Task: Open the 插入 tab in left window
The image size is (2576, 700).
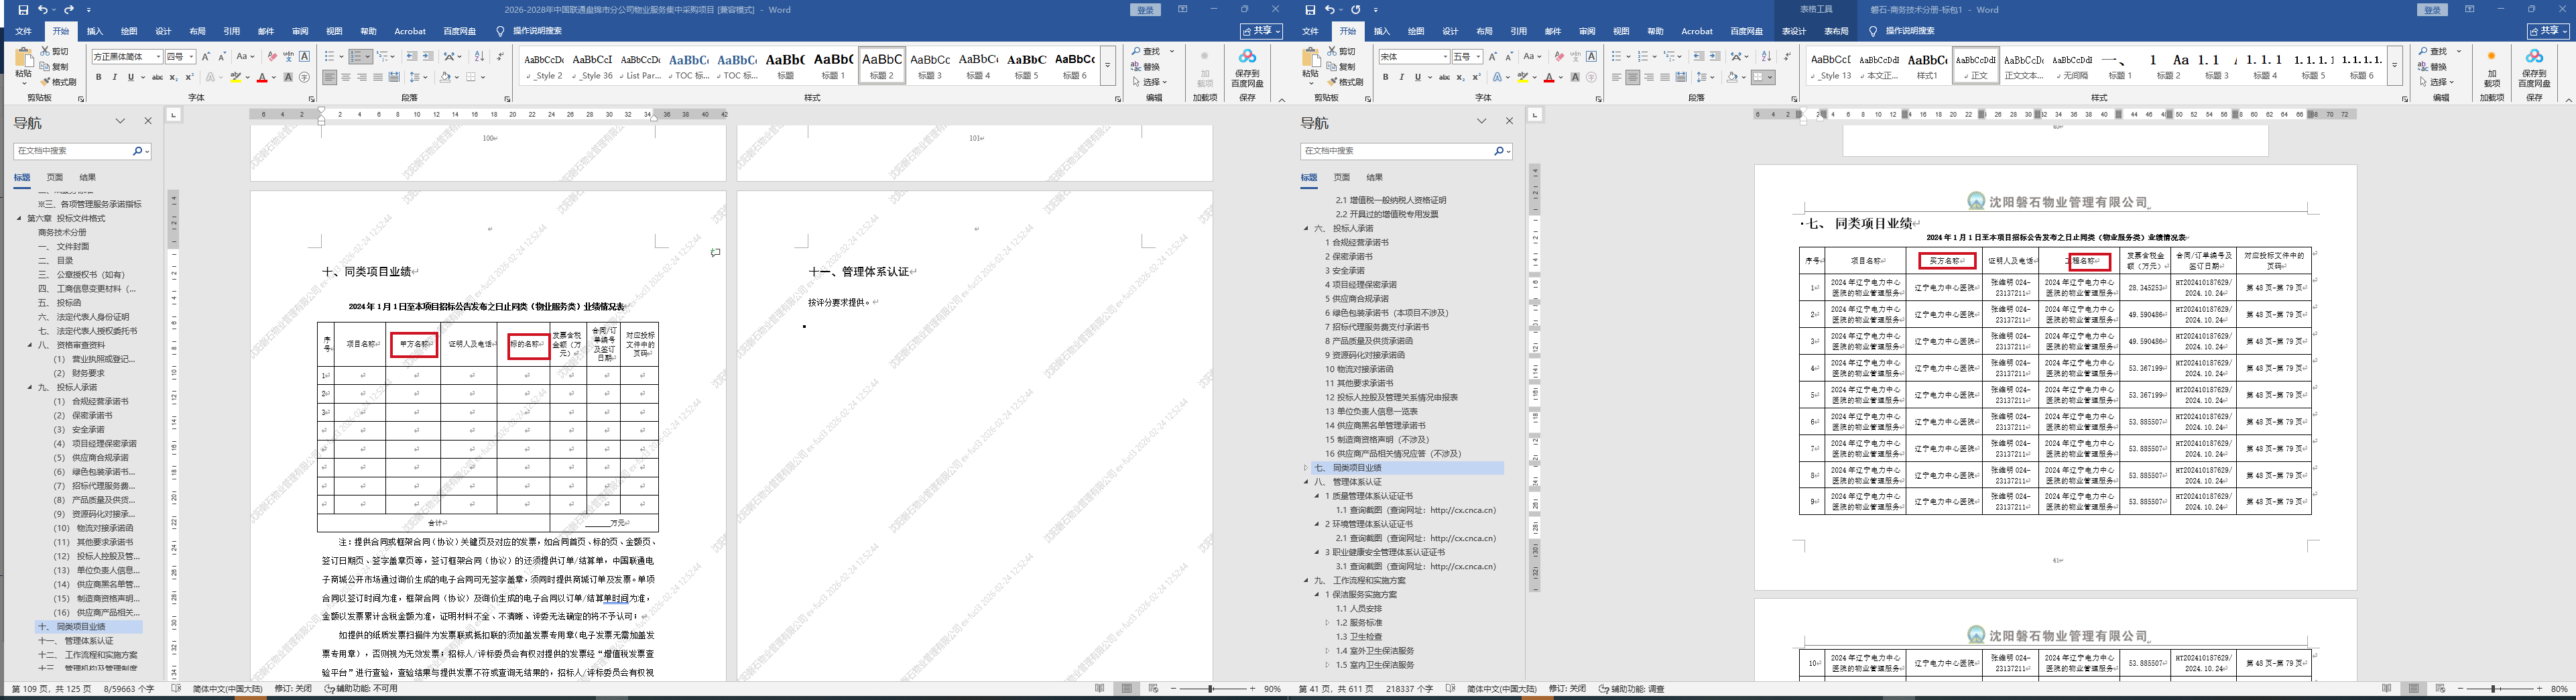Action: pos(95,31)
